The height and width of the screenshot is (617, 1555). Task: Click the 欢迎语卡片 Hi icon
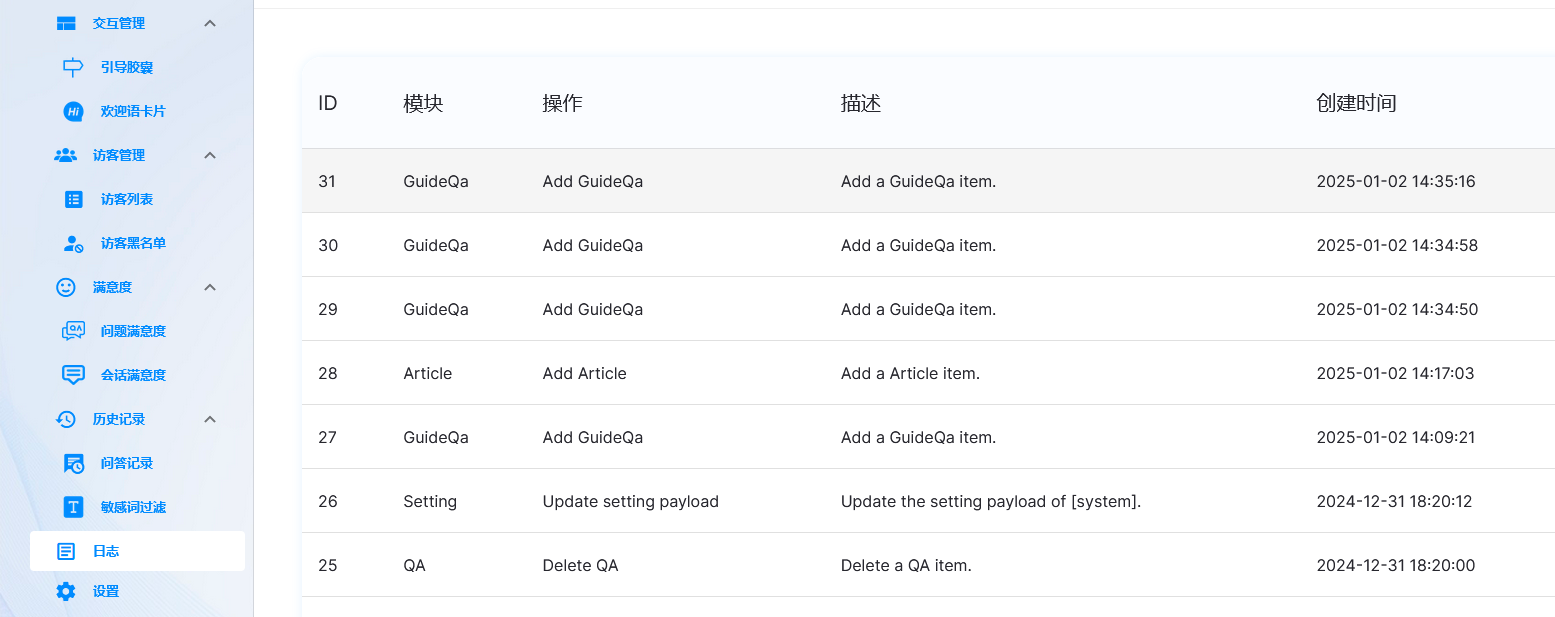tap(73, 111)
